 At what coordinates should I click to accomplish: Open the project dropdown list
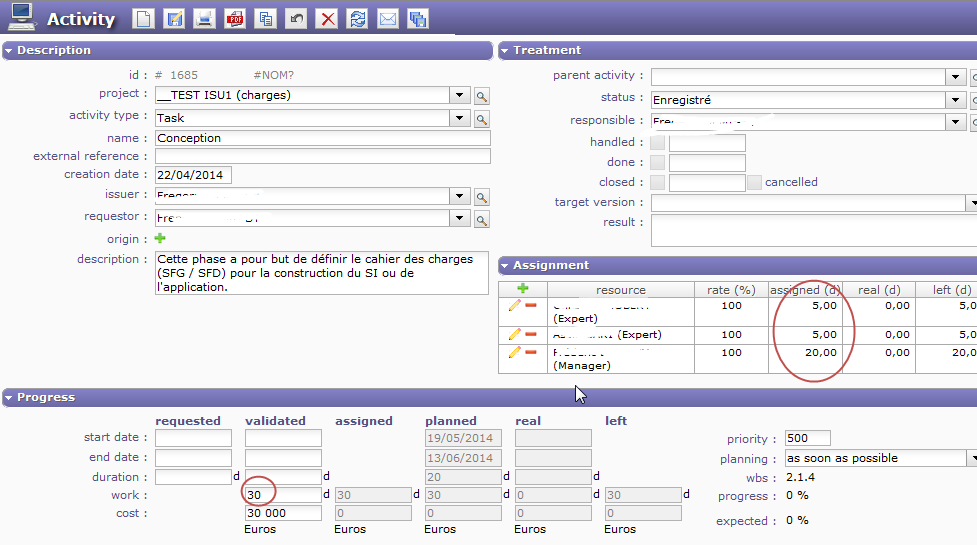coord(459,96)
